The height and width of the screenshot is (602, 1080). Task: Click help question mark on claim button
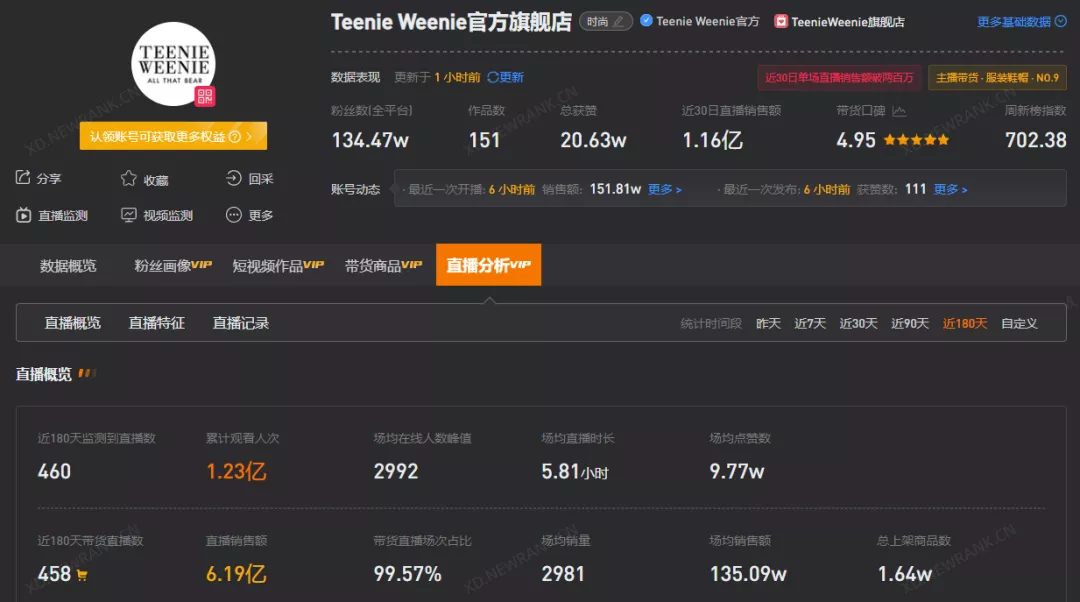pyautogui.click(x=235, y=136)
